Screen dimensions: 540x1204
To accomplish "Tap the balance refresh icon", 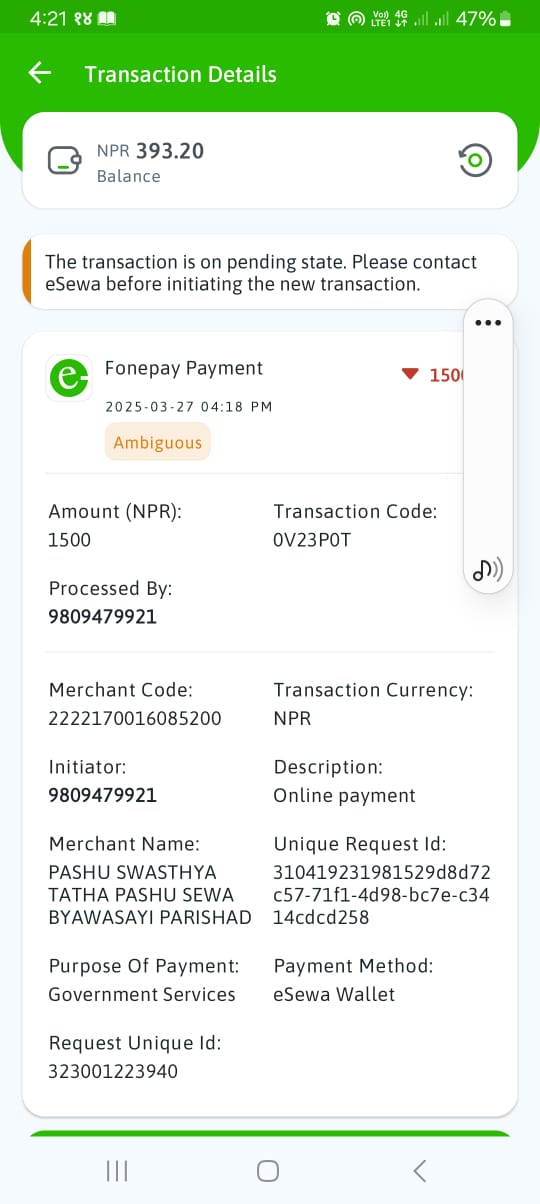I will [x=475, y=160].
